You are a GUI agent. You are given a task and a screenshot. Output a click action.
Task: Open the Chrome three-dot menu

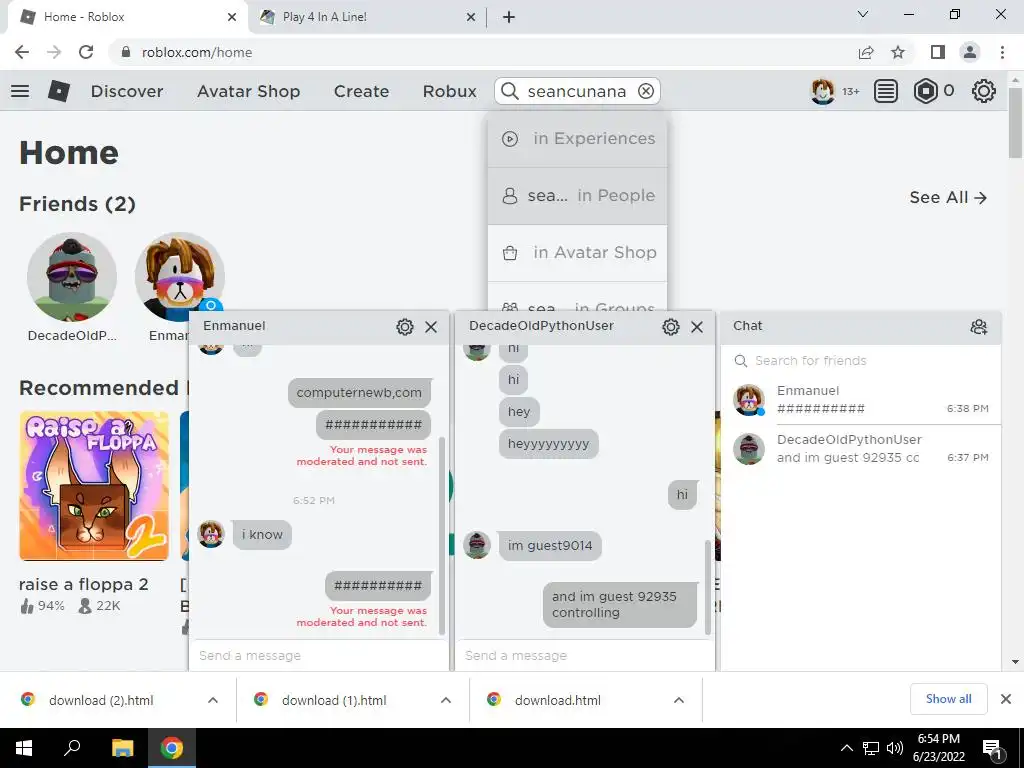(1002, 52)
